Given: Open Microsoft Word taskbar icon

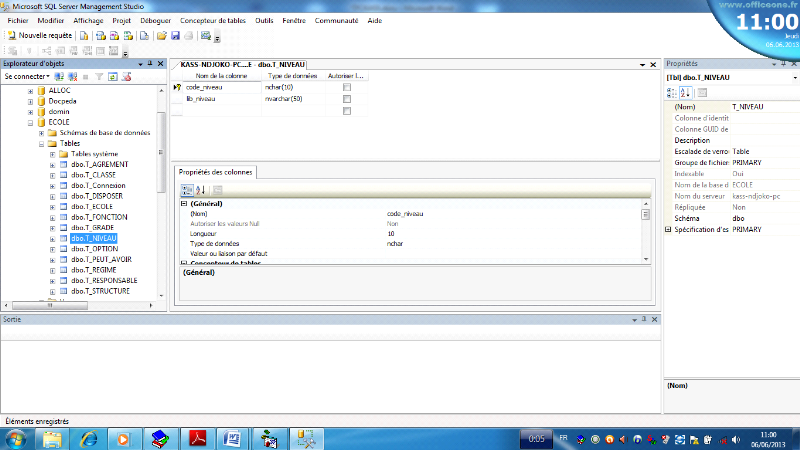Looking at the screenshot, I should coord(232,439).
